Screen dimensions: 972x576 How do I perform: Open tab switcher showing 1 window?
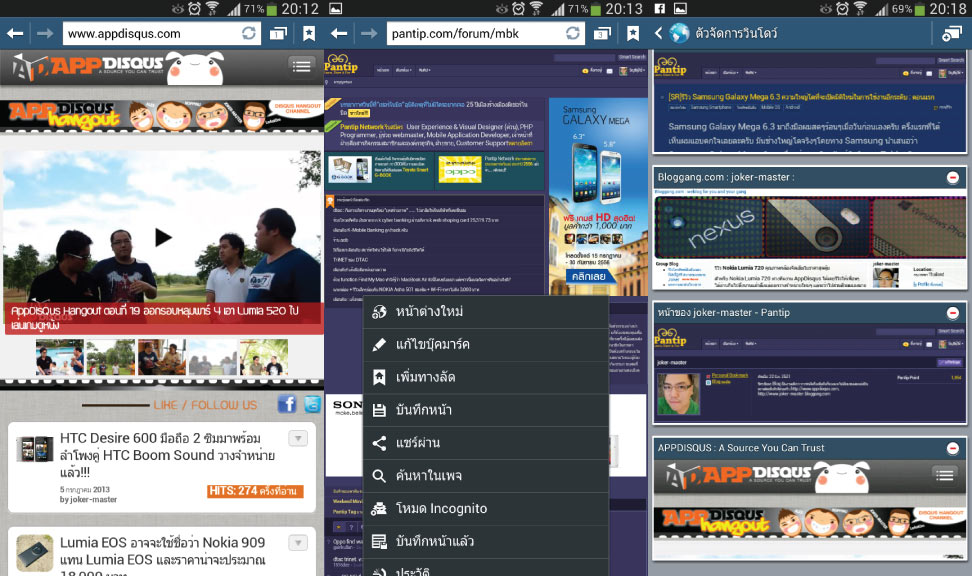278,33
